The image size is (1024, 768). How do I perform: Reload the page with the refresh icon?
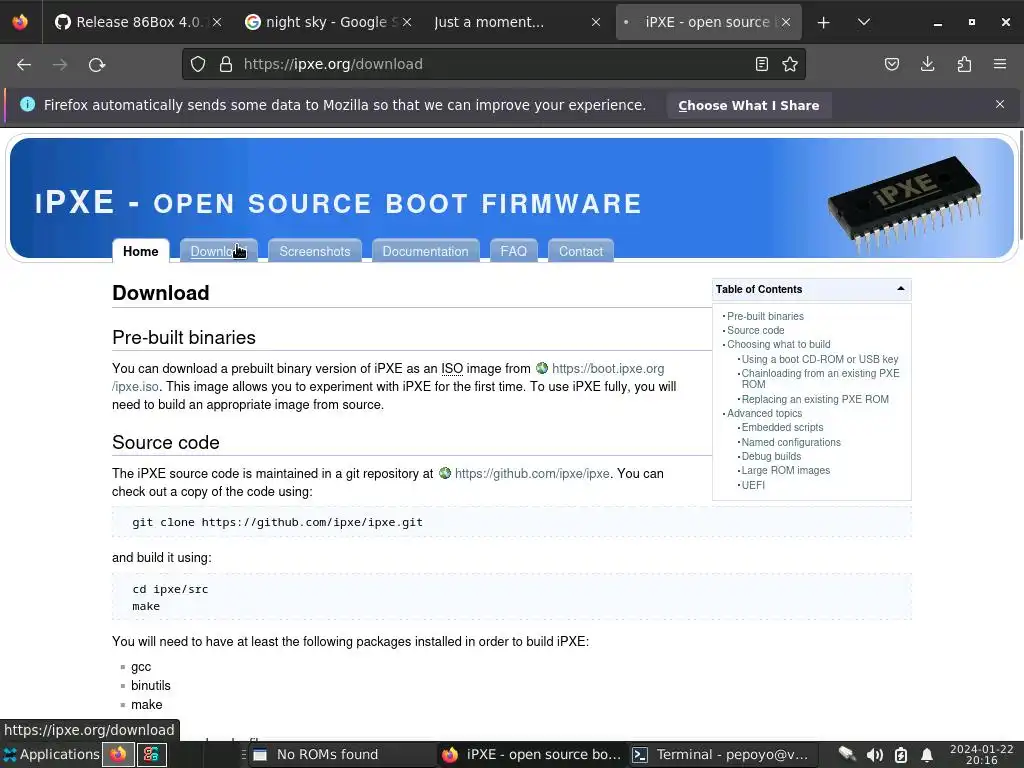pos(97,65)
